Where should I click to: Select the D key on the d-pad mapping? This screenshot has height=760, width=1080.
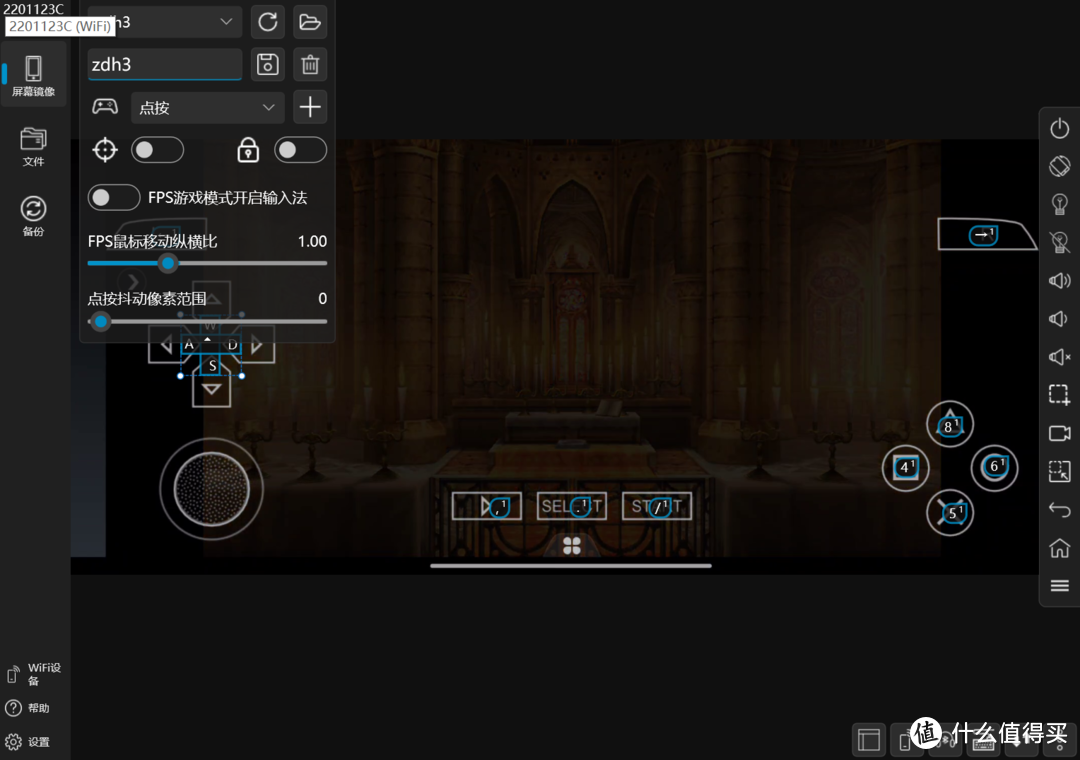coord(232,345)
